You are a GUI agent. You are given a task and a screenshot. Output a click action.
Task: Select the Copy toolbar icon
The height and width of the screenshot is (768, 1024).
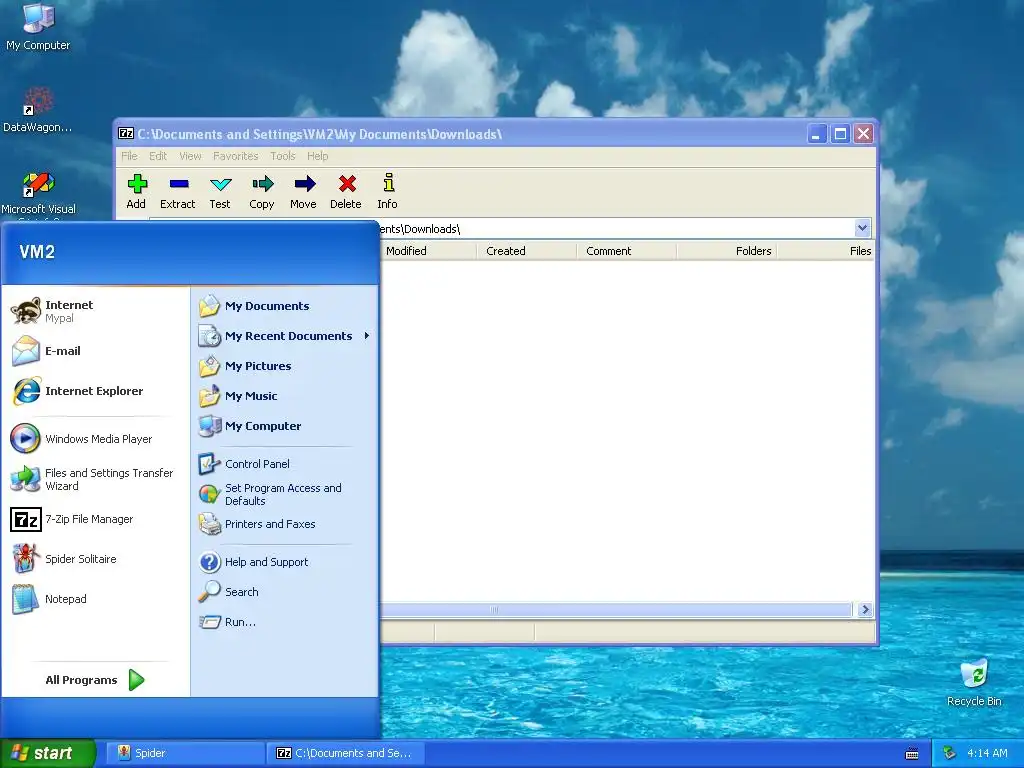262,191
